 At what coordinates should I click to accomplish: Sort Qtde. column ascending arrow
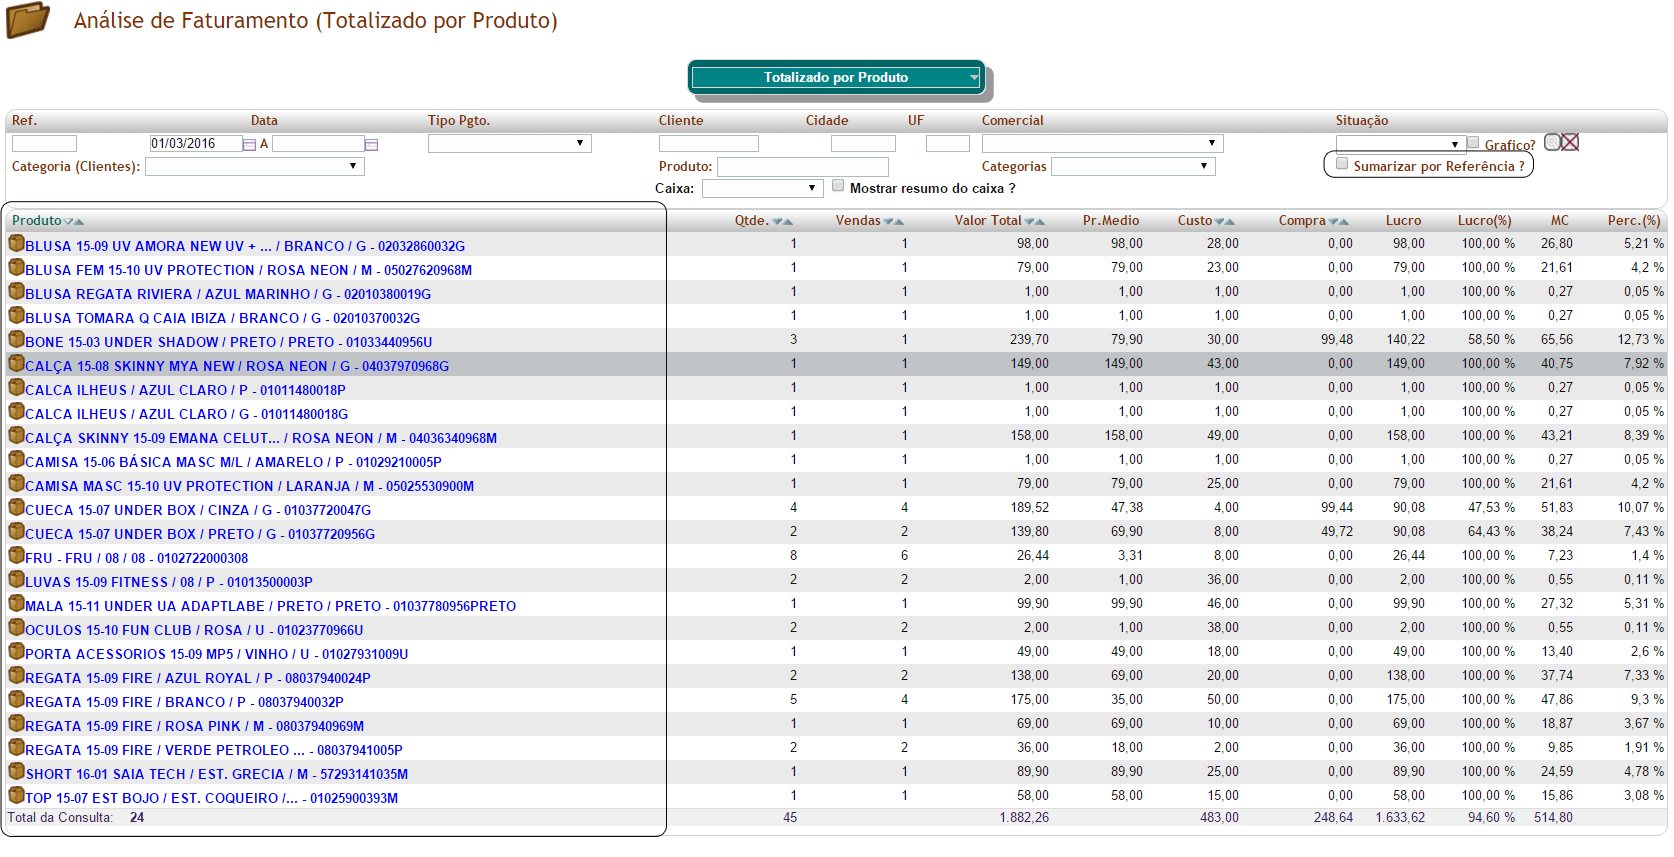(x=788, y=222)
